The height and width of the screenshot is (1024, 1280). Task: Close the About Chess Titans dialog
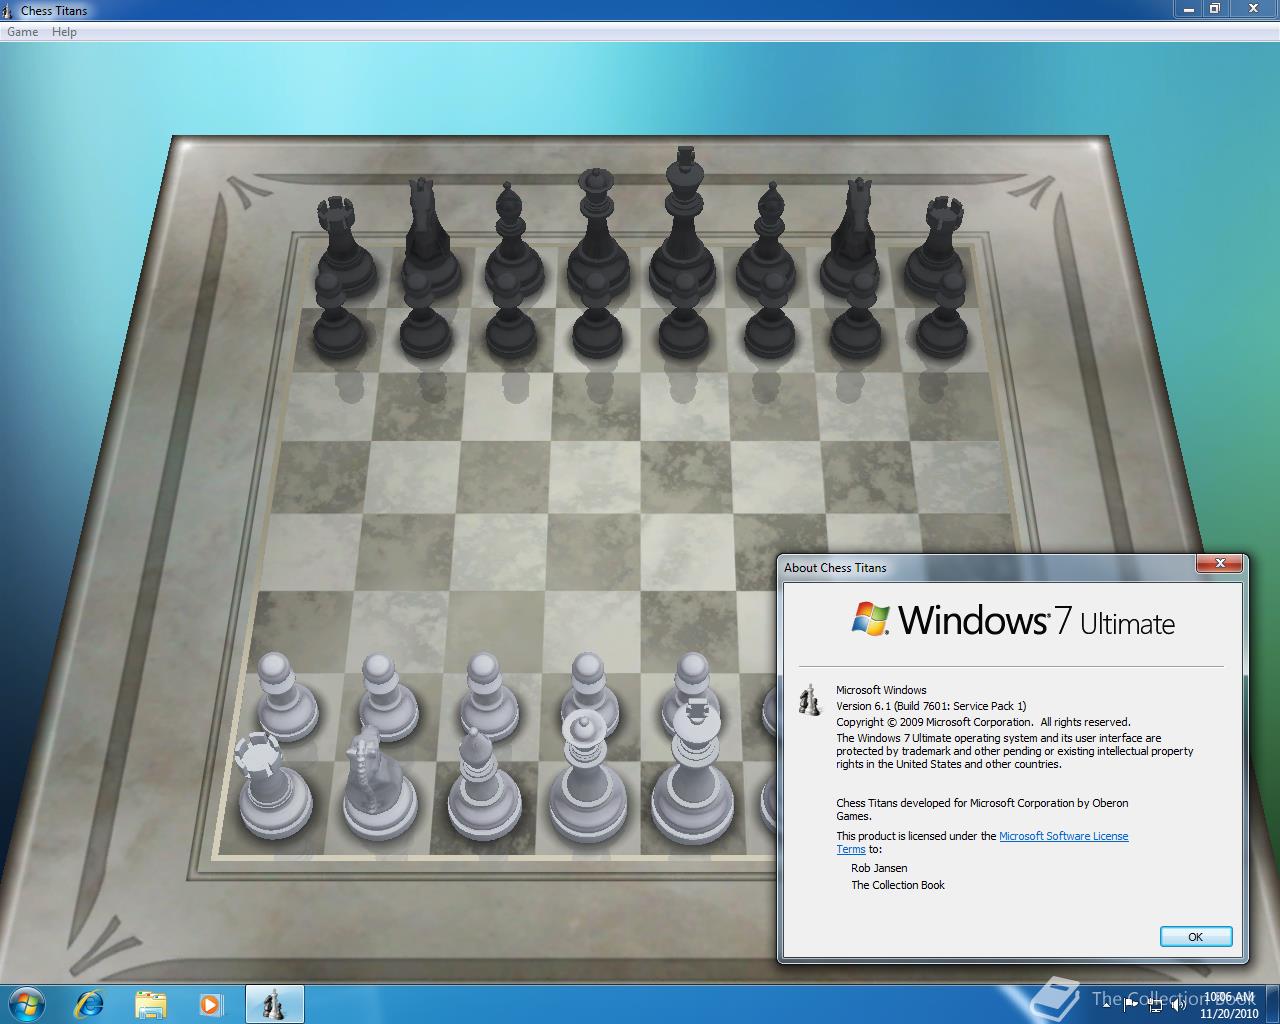1220,565
